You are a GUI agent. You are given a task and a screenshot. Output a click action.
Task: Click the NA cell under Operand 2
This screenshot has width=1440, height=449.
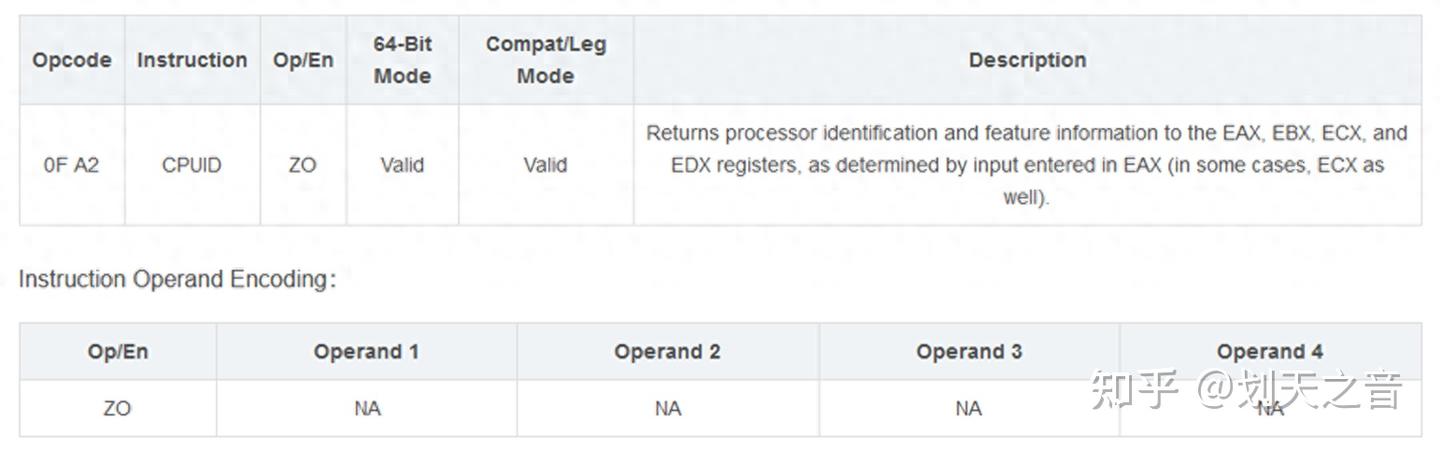click(667, 408)
